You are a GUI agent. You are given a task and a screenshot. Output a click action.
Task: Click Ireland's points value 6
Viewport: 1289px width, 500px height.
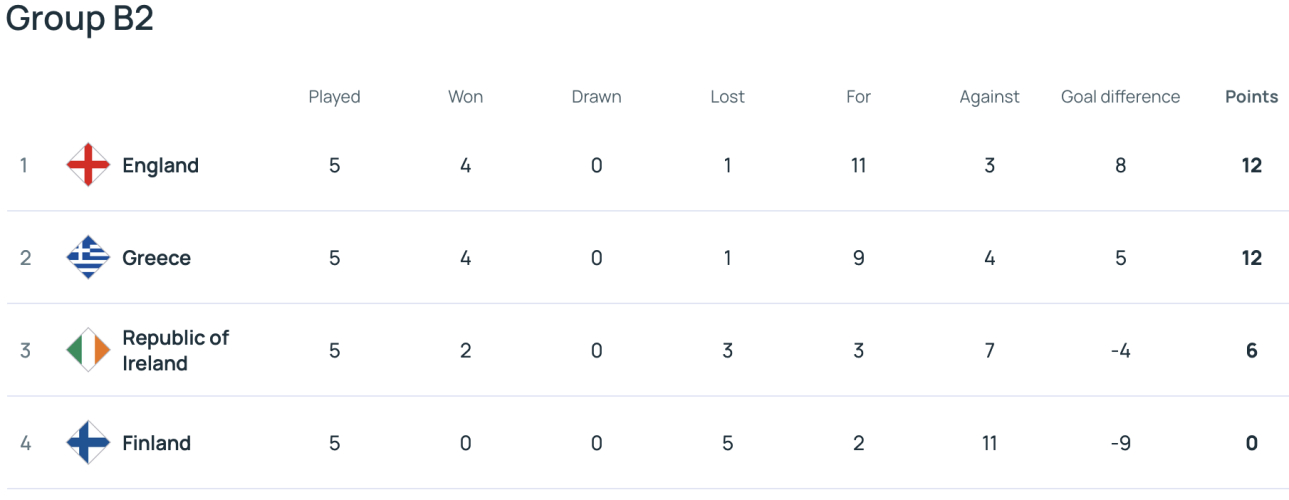[x=1251, y=350]
